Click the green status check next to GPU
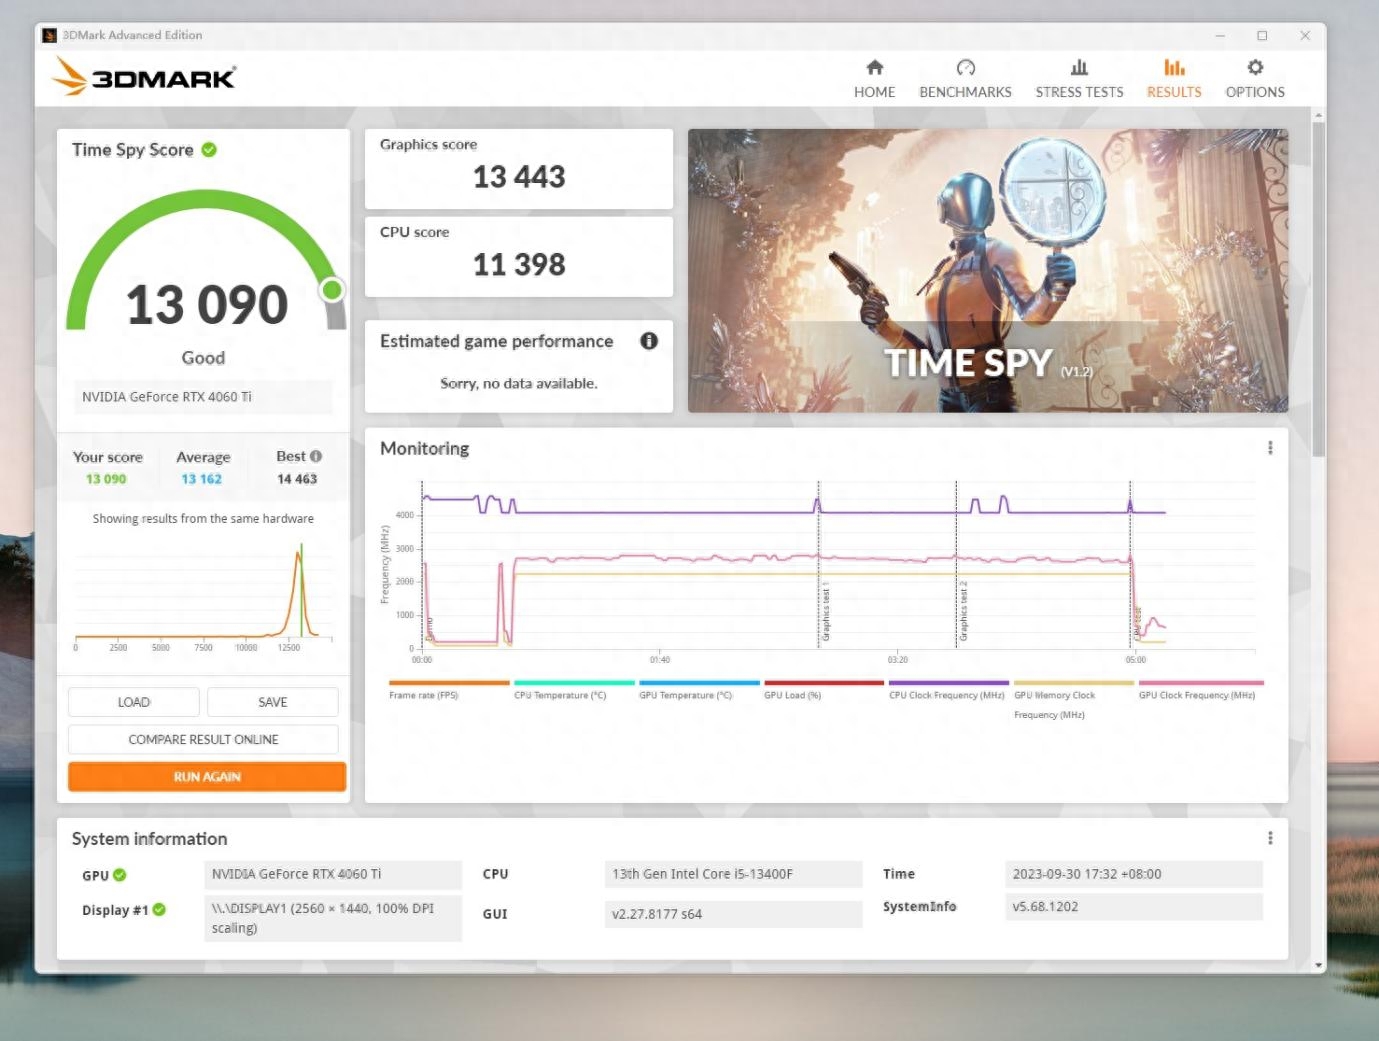The image size is (1379, 1041). click(x=120, y=875)
